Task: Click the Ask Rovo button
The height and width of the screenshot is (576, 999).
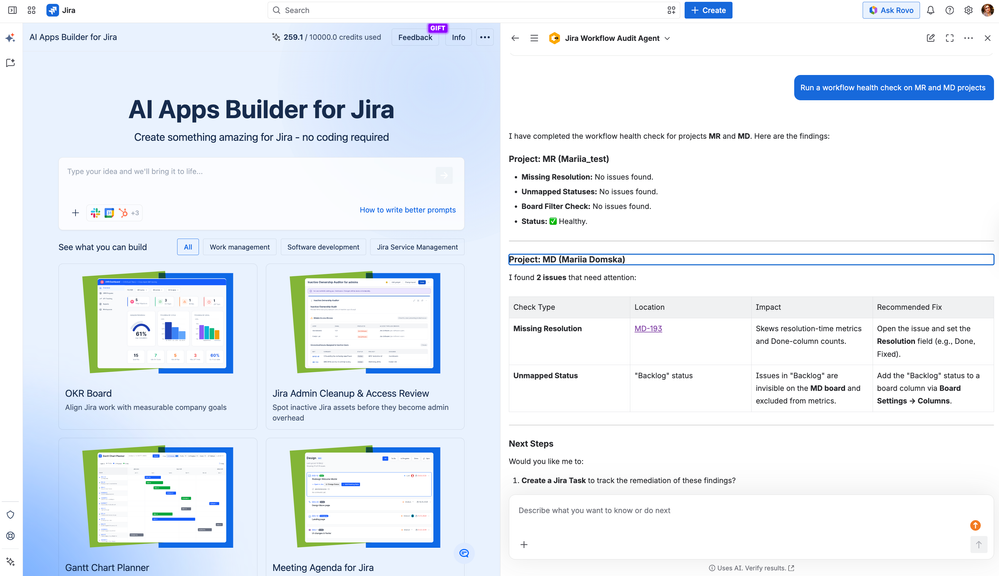Action: 891,10
